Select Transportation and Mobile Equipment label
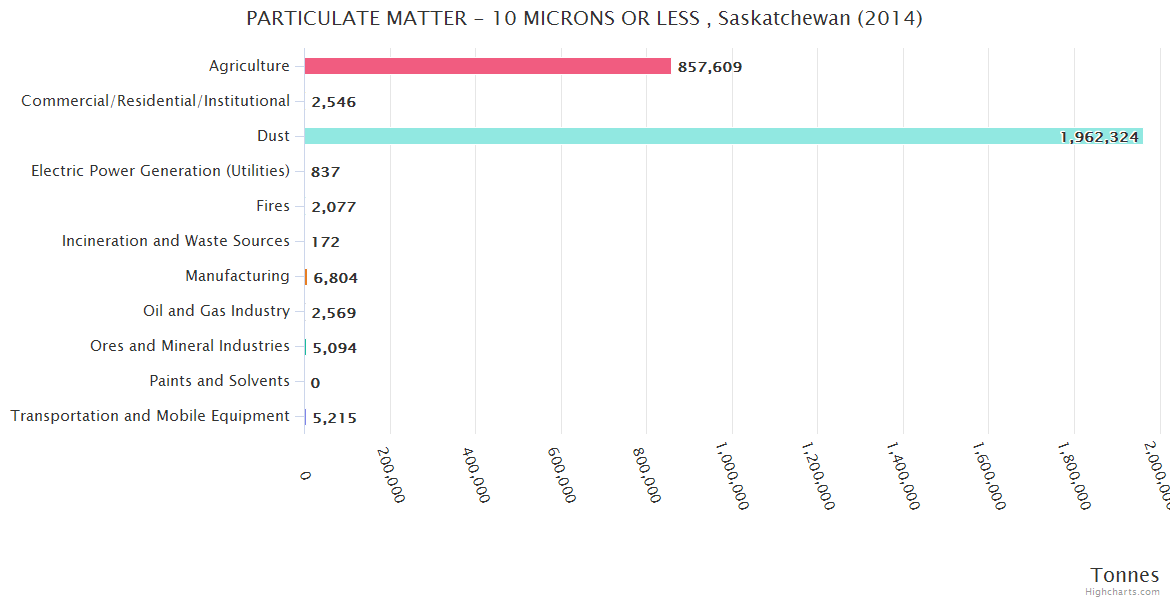This screenshot has height=600, width=1170. (150, 416)
